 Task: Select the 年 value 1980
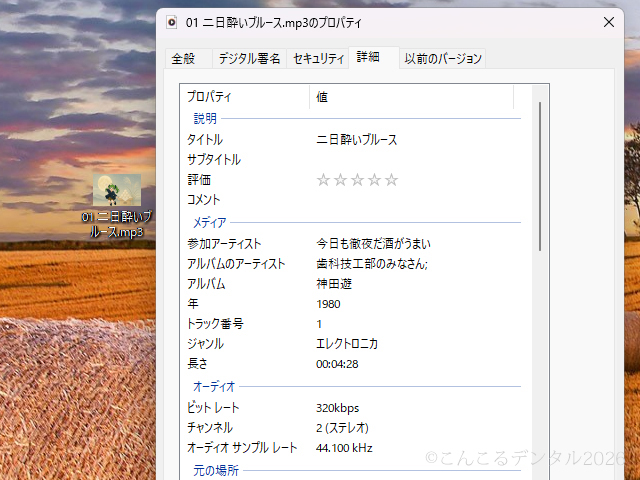[328, 304]
